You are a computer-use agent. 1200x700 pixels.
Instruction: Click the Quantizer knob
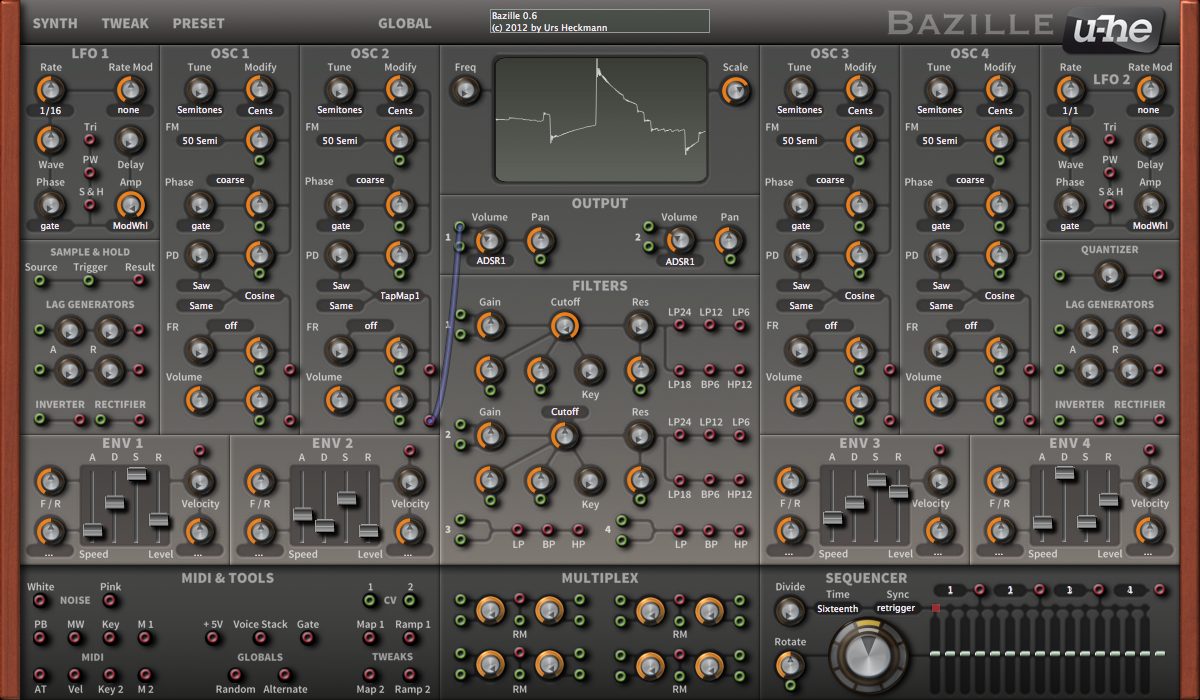tap(1108, 274)
